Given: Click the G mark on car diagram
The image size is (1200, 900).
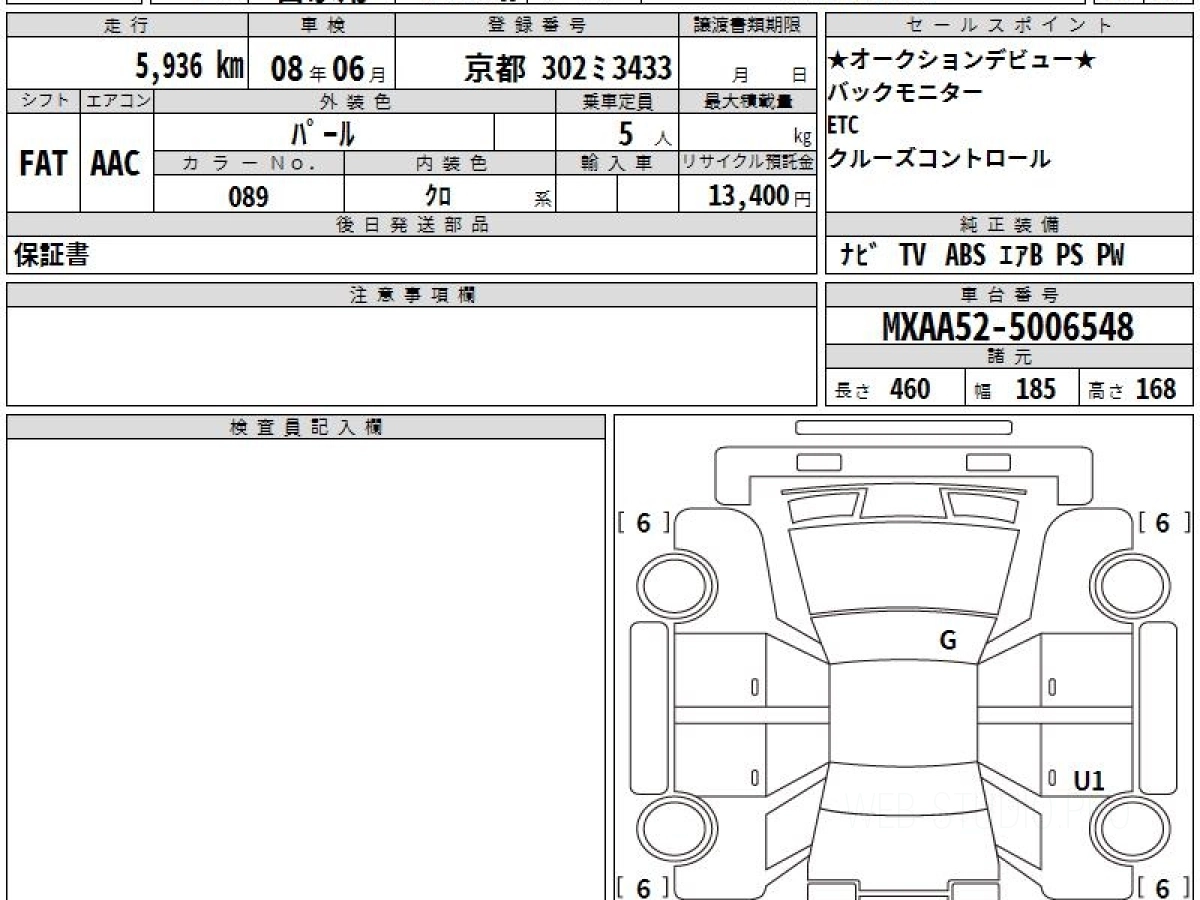Looking at the screenshot, I should pos(948,641).
